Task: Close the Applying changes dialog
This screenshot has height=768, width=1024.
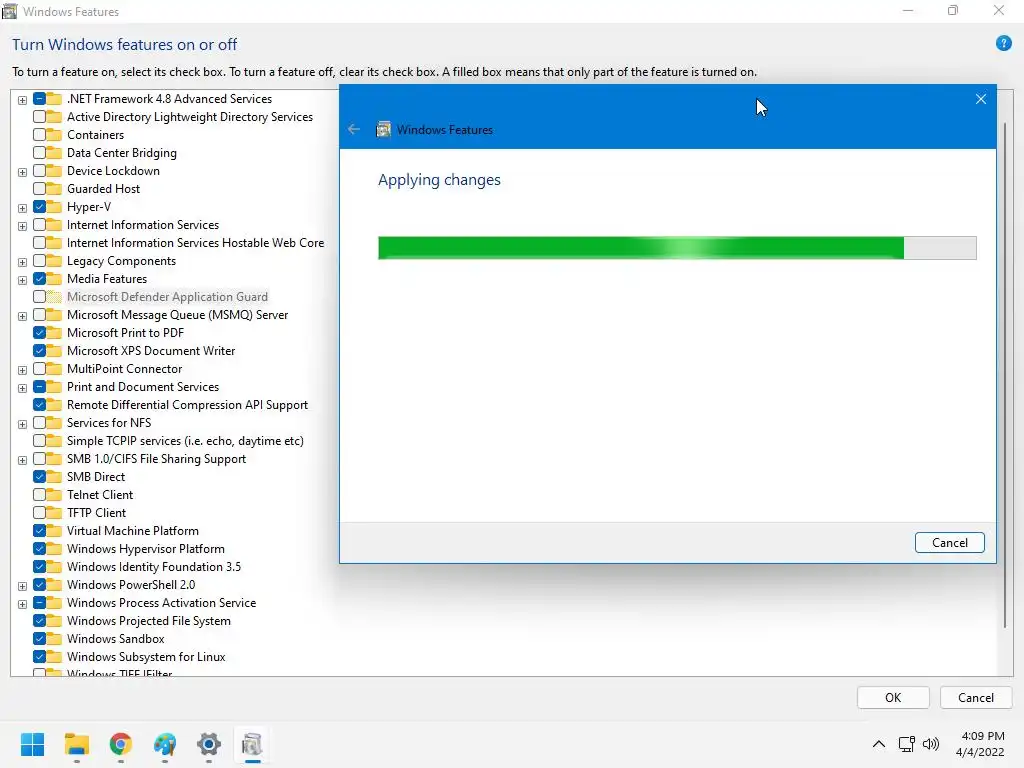Action: [980, 99]
